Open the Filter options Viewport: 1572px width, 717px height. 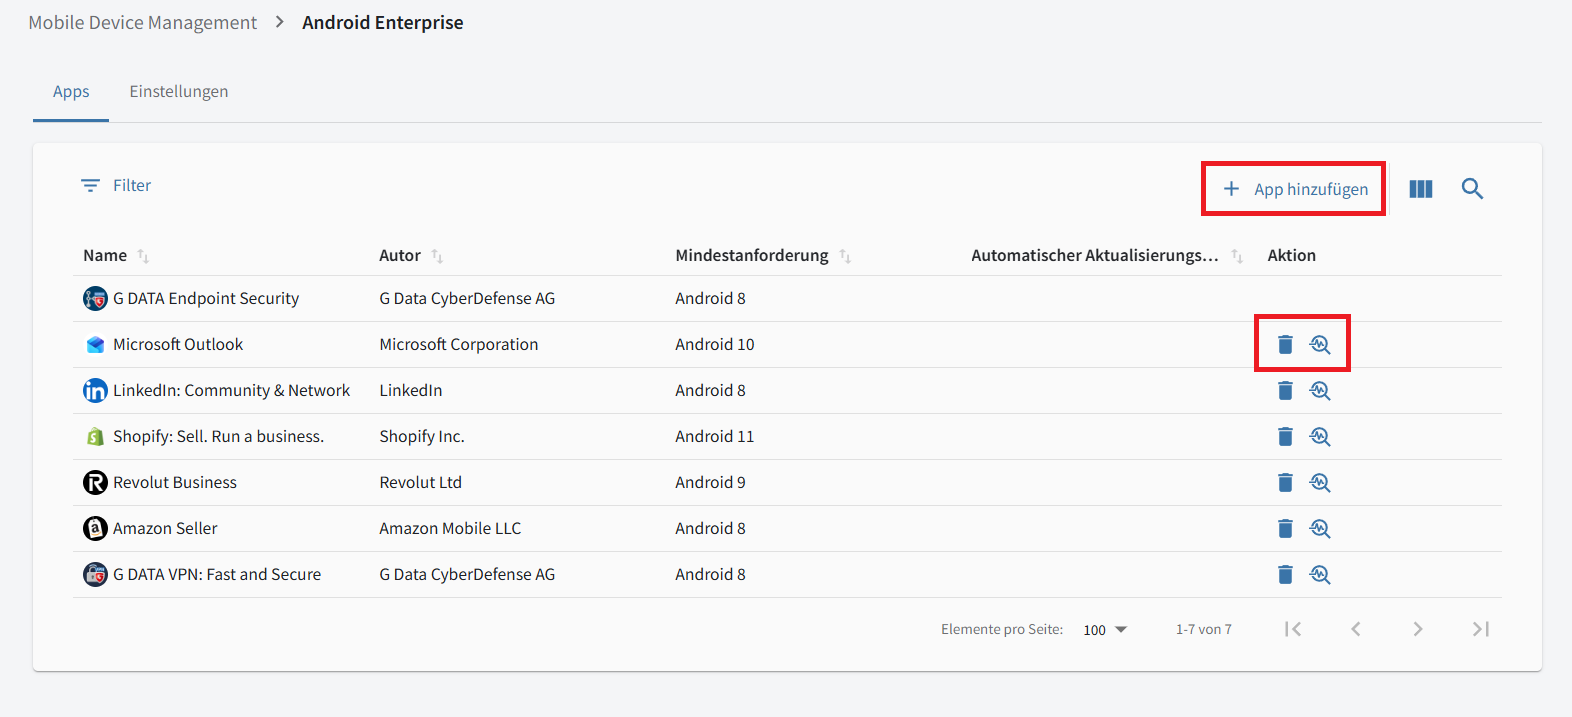(x=116, y=186)
